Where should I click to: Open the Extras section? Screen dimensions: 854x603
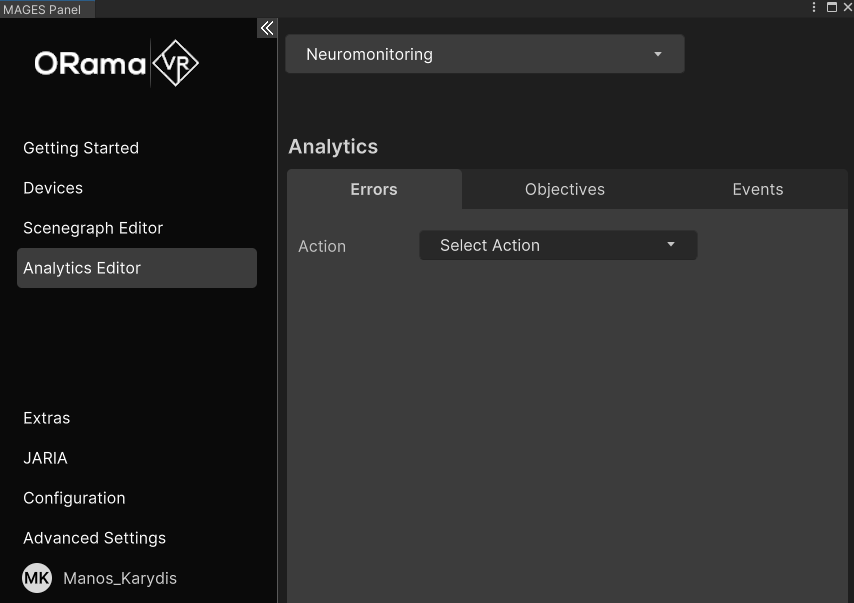47,418
